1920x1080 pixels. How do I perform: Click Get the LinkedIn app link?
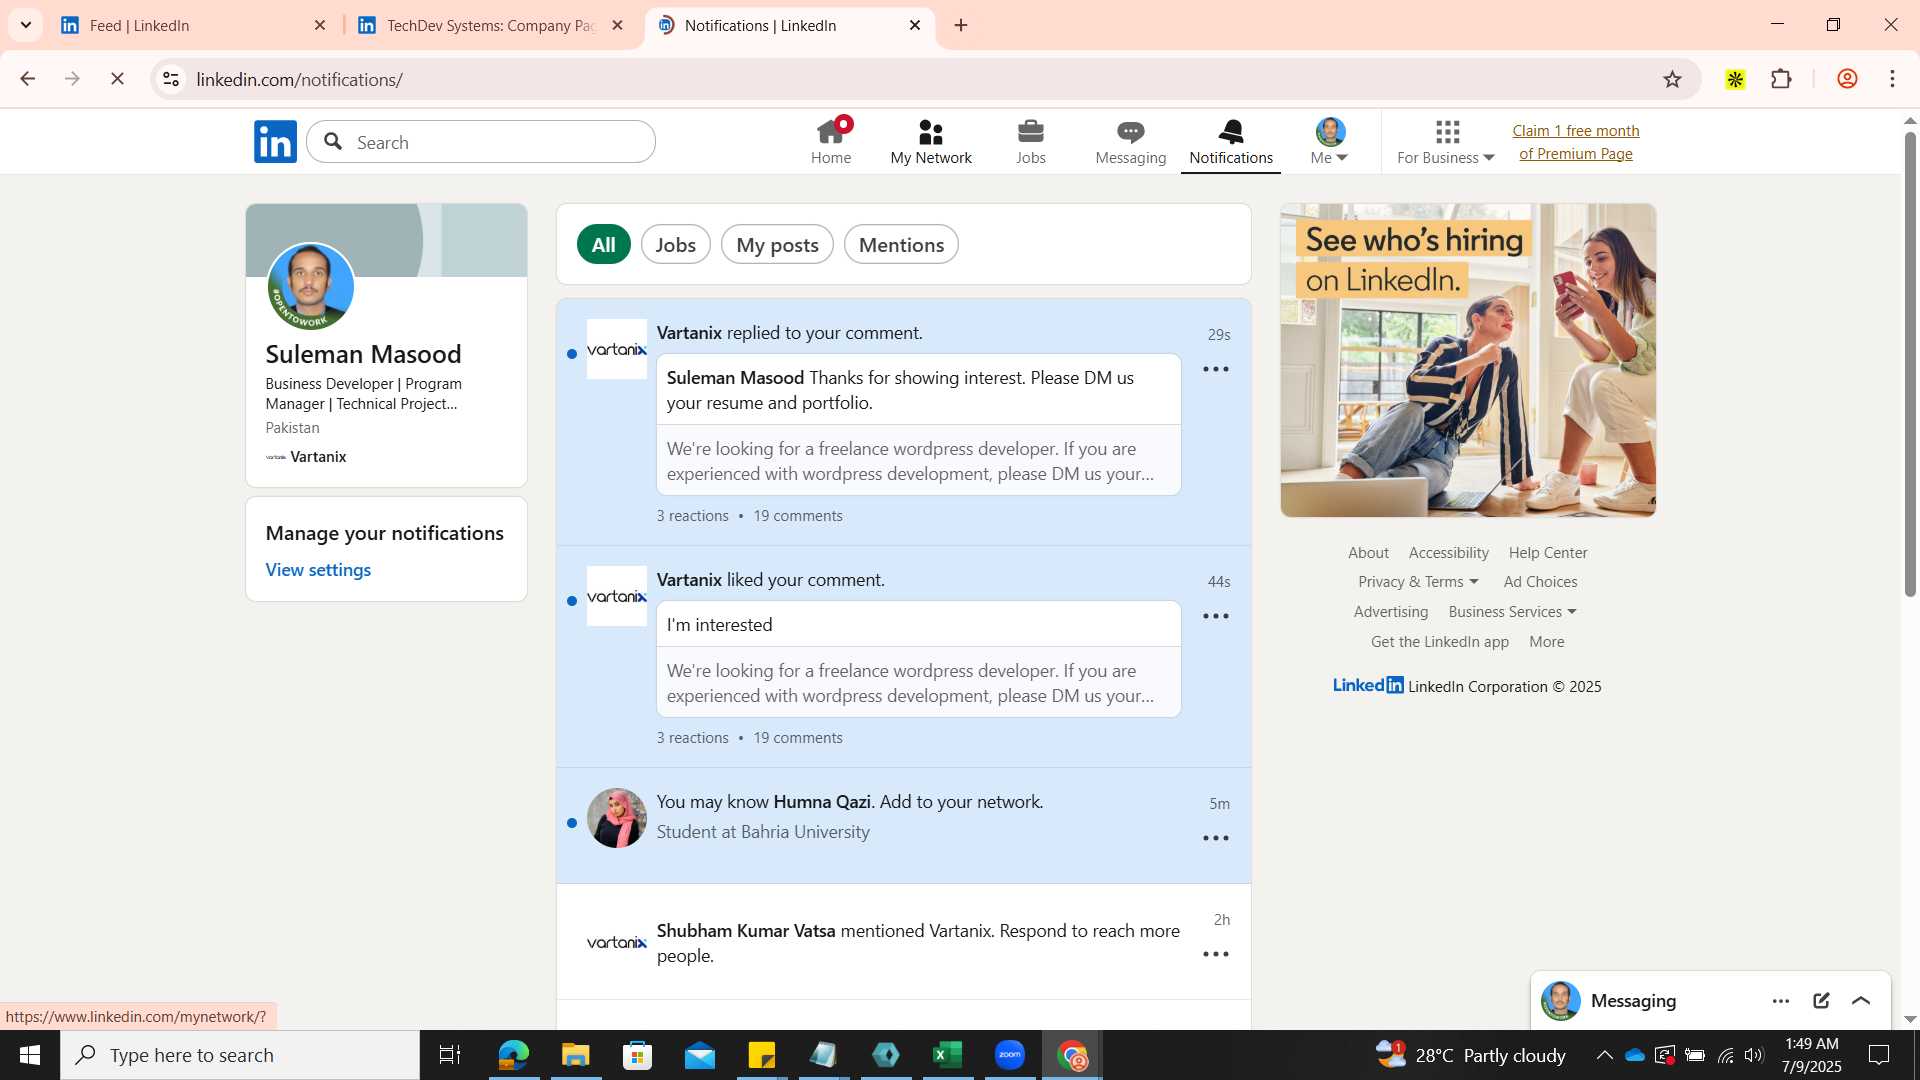[x=1439, y=642]
